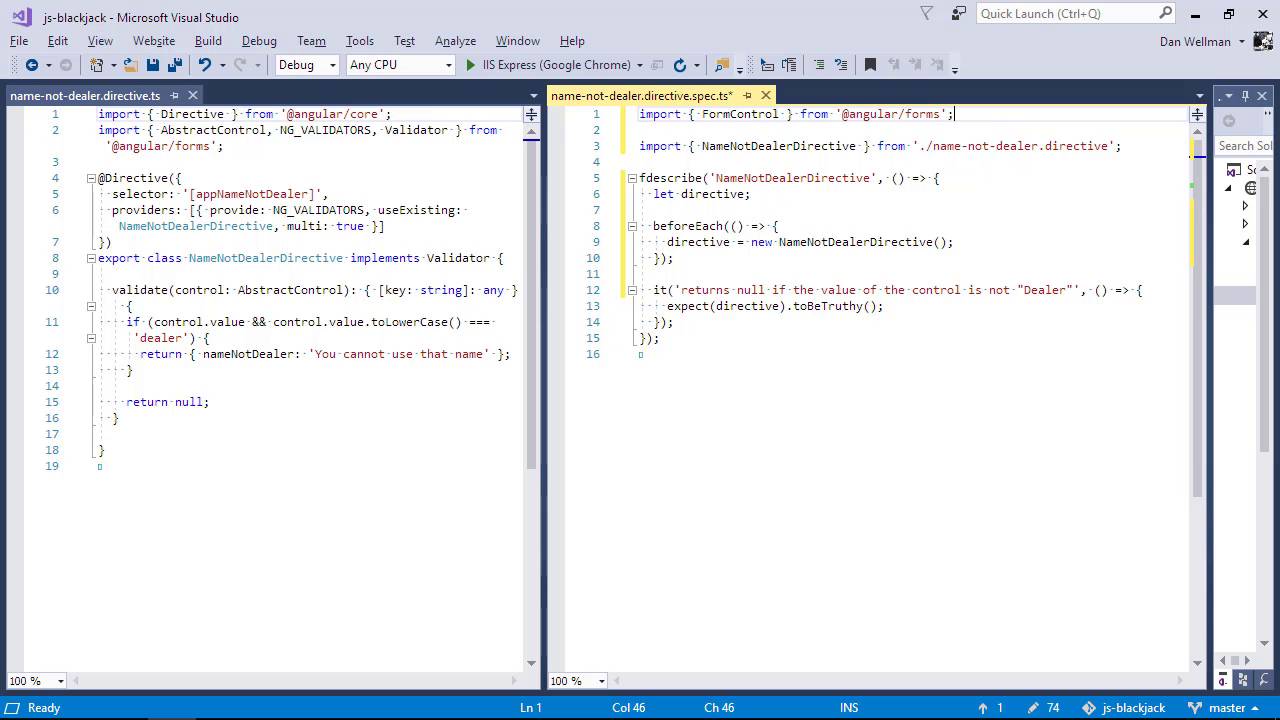Click the notifications flag icon
Image resolution: width=1280 pixels, height=720 pixels.
coord(926,14)
